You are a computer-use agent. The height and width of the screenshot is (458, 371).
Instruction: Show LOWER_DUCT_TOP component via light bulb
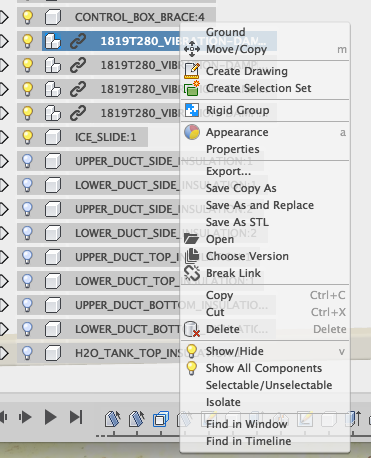27,281
